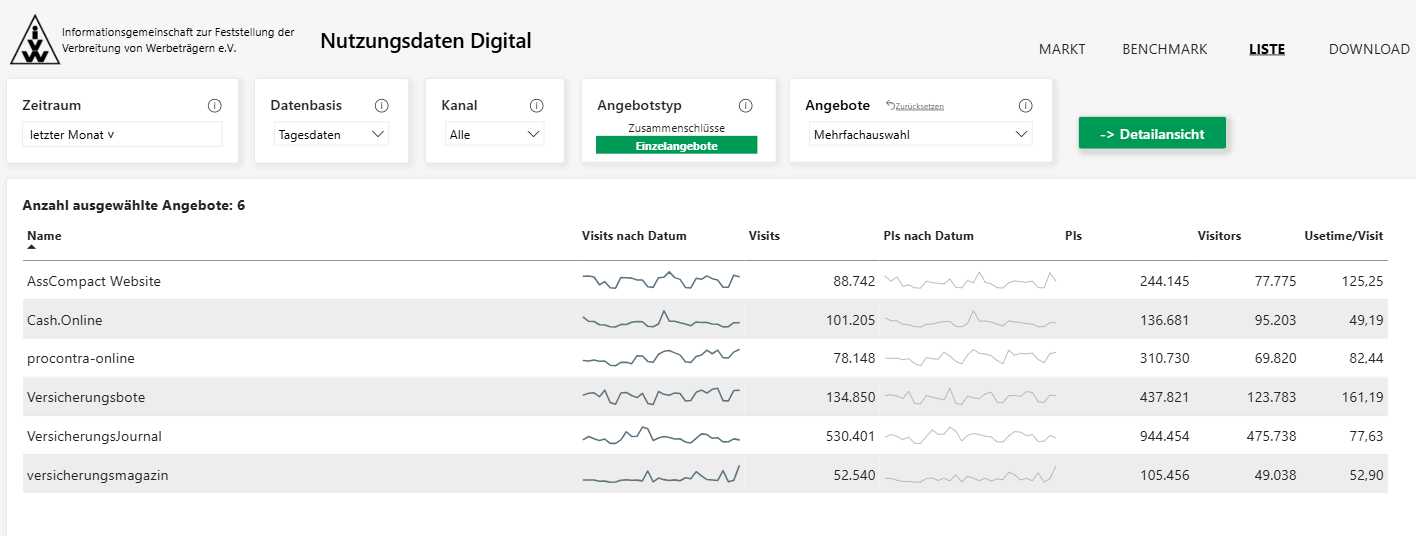The image size is (1416, 536).
Task: Open the Kanal info icon
Action: coord(536,105)
